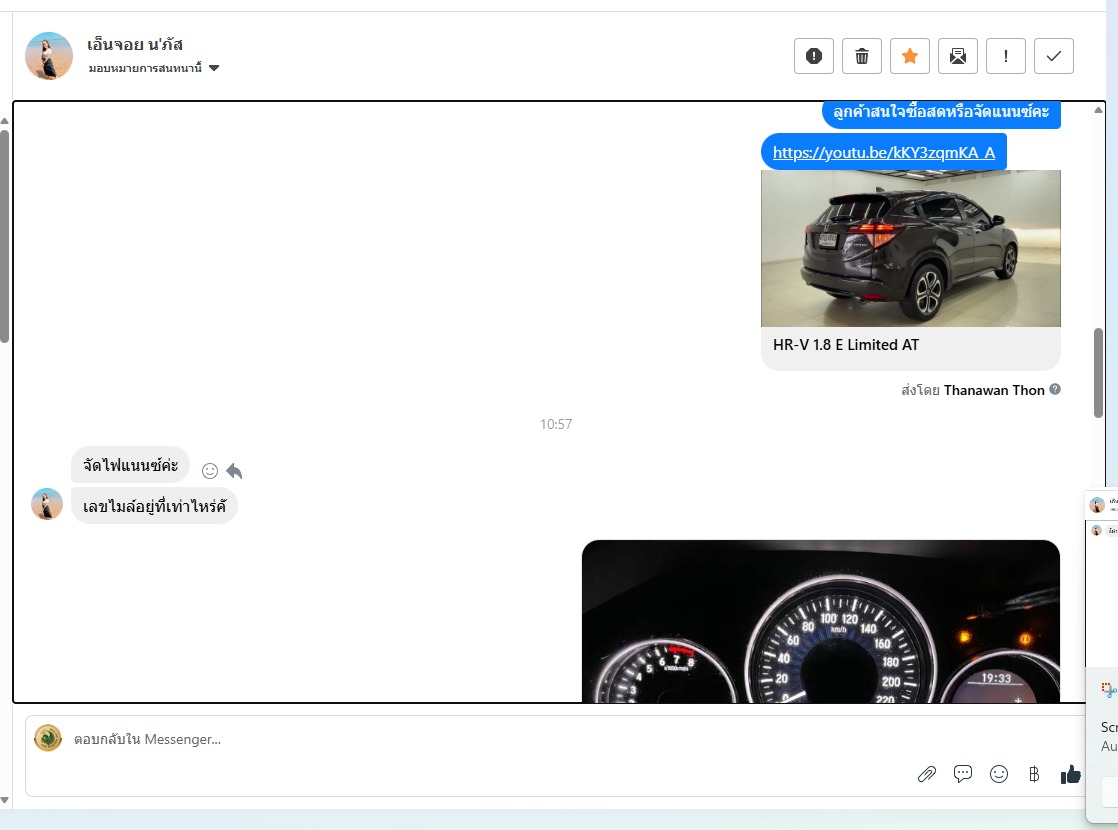Viewport: 1118px width, 830px height.
Task: Send a thumbs-up like
Action: click(x=1070, y=774)
